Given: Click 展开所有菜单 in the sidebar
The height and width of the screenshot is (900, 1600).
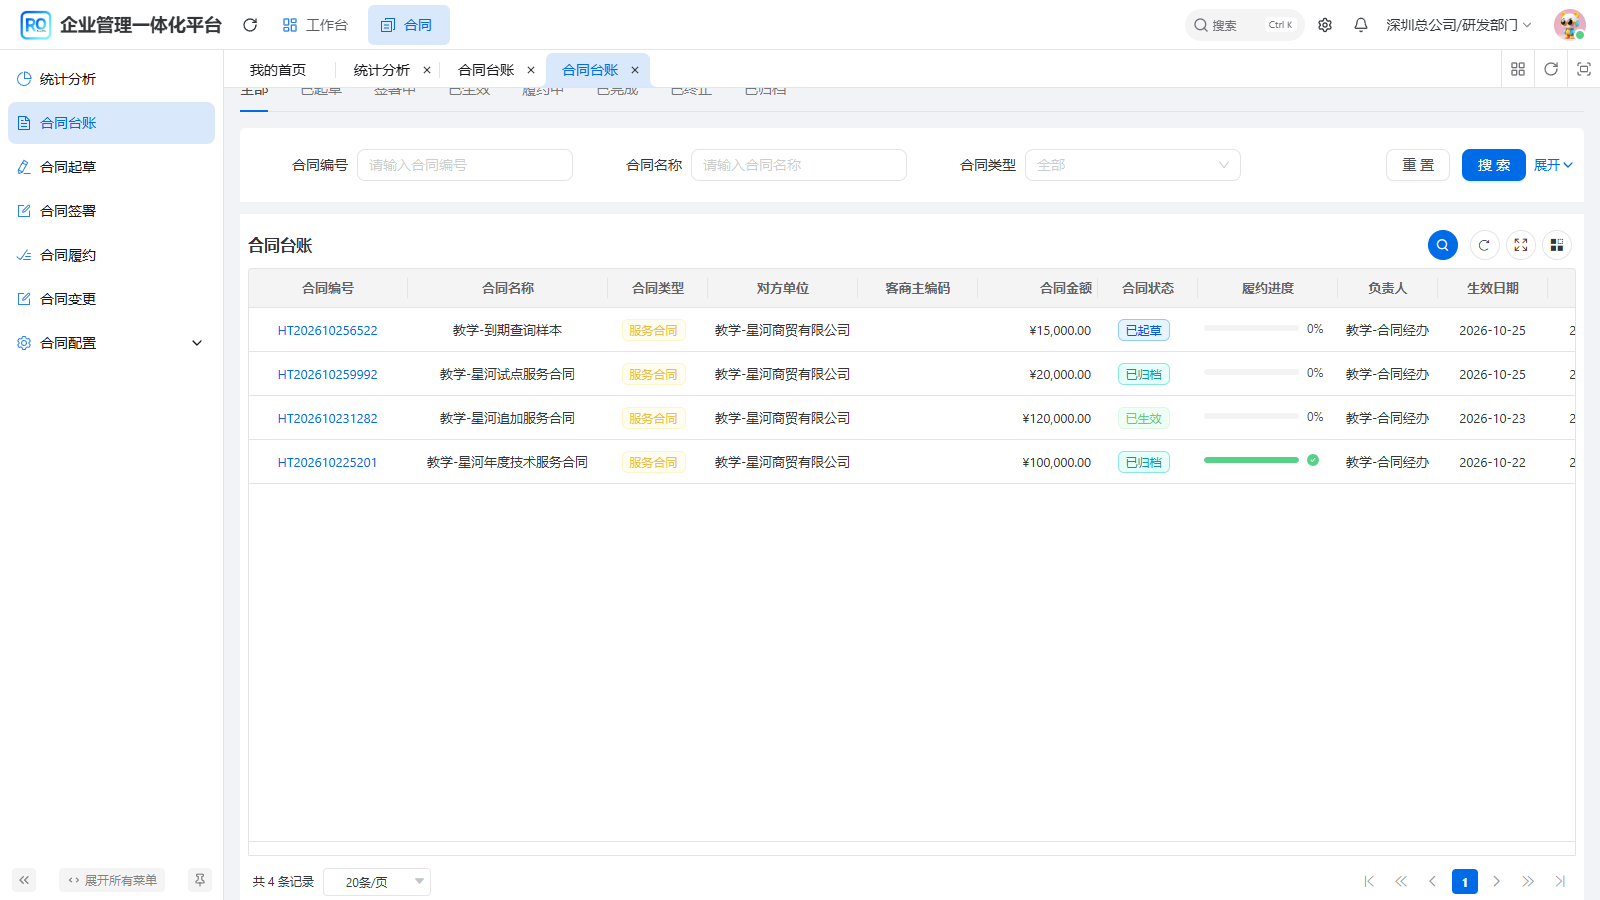Looking at the screenshot, I should coord(112,880).
